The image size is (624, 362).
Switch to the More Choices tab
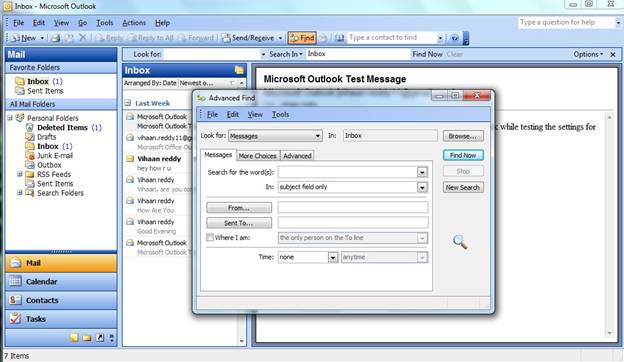point(257,156)
